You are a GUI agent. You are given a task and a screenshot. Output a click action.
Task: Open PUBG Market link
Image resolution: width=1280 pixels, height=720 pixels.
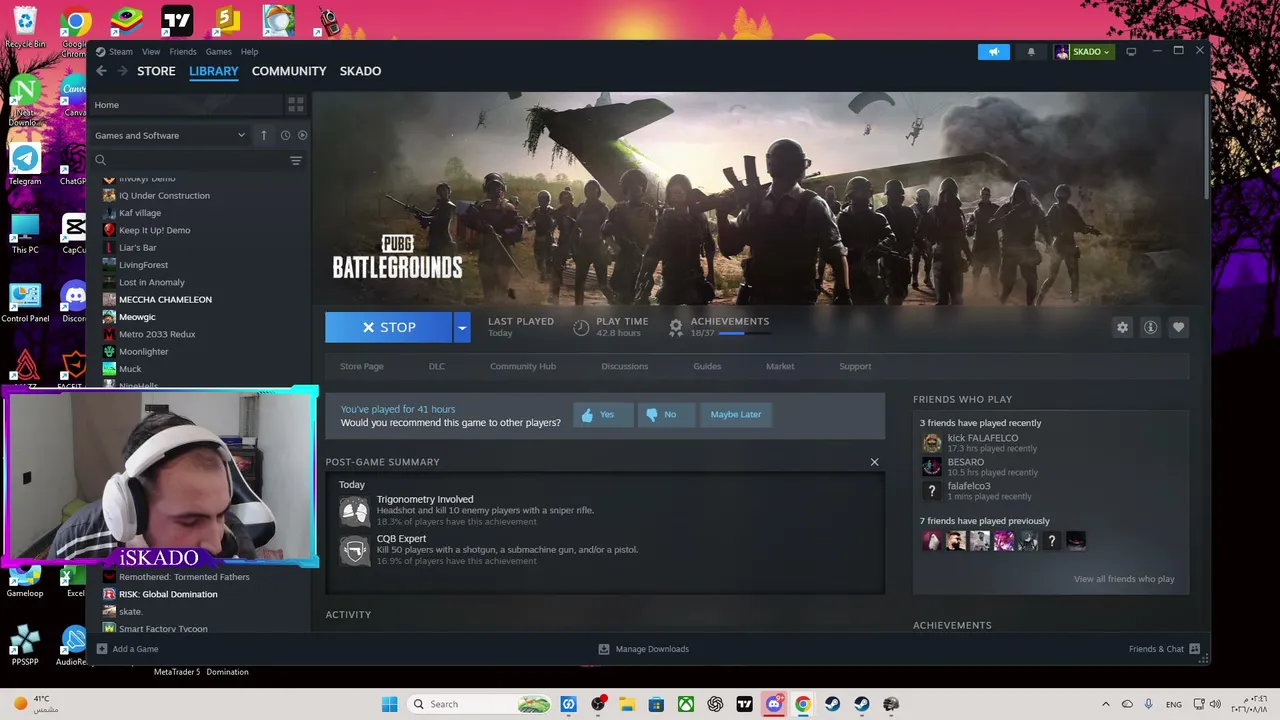[x=780, y=366]
